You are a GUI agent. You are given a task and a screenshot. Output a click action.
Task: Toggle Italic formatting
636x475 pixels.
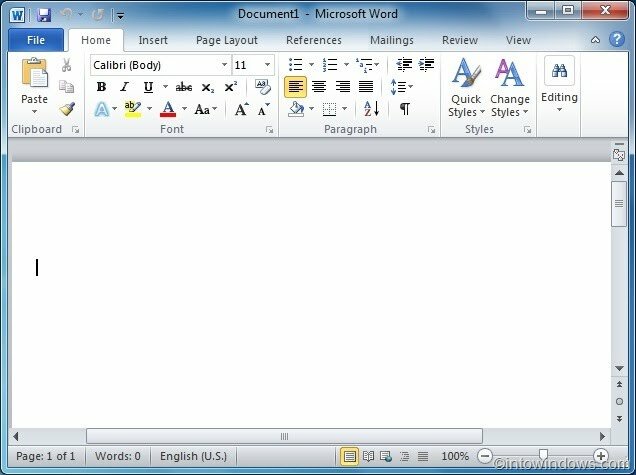pos(125,87)
